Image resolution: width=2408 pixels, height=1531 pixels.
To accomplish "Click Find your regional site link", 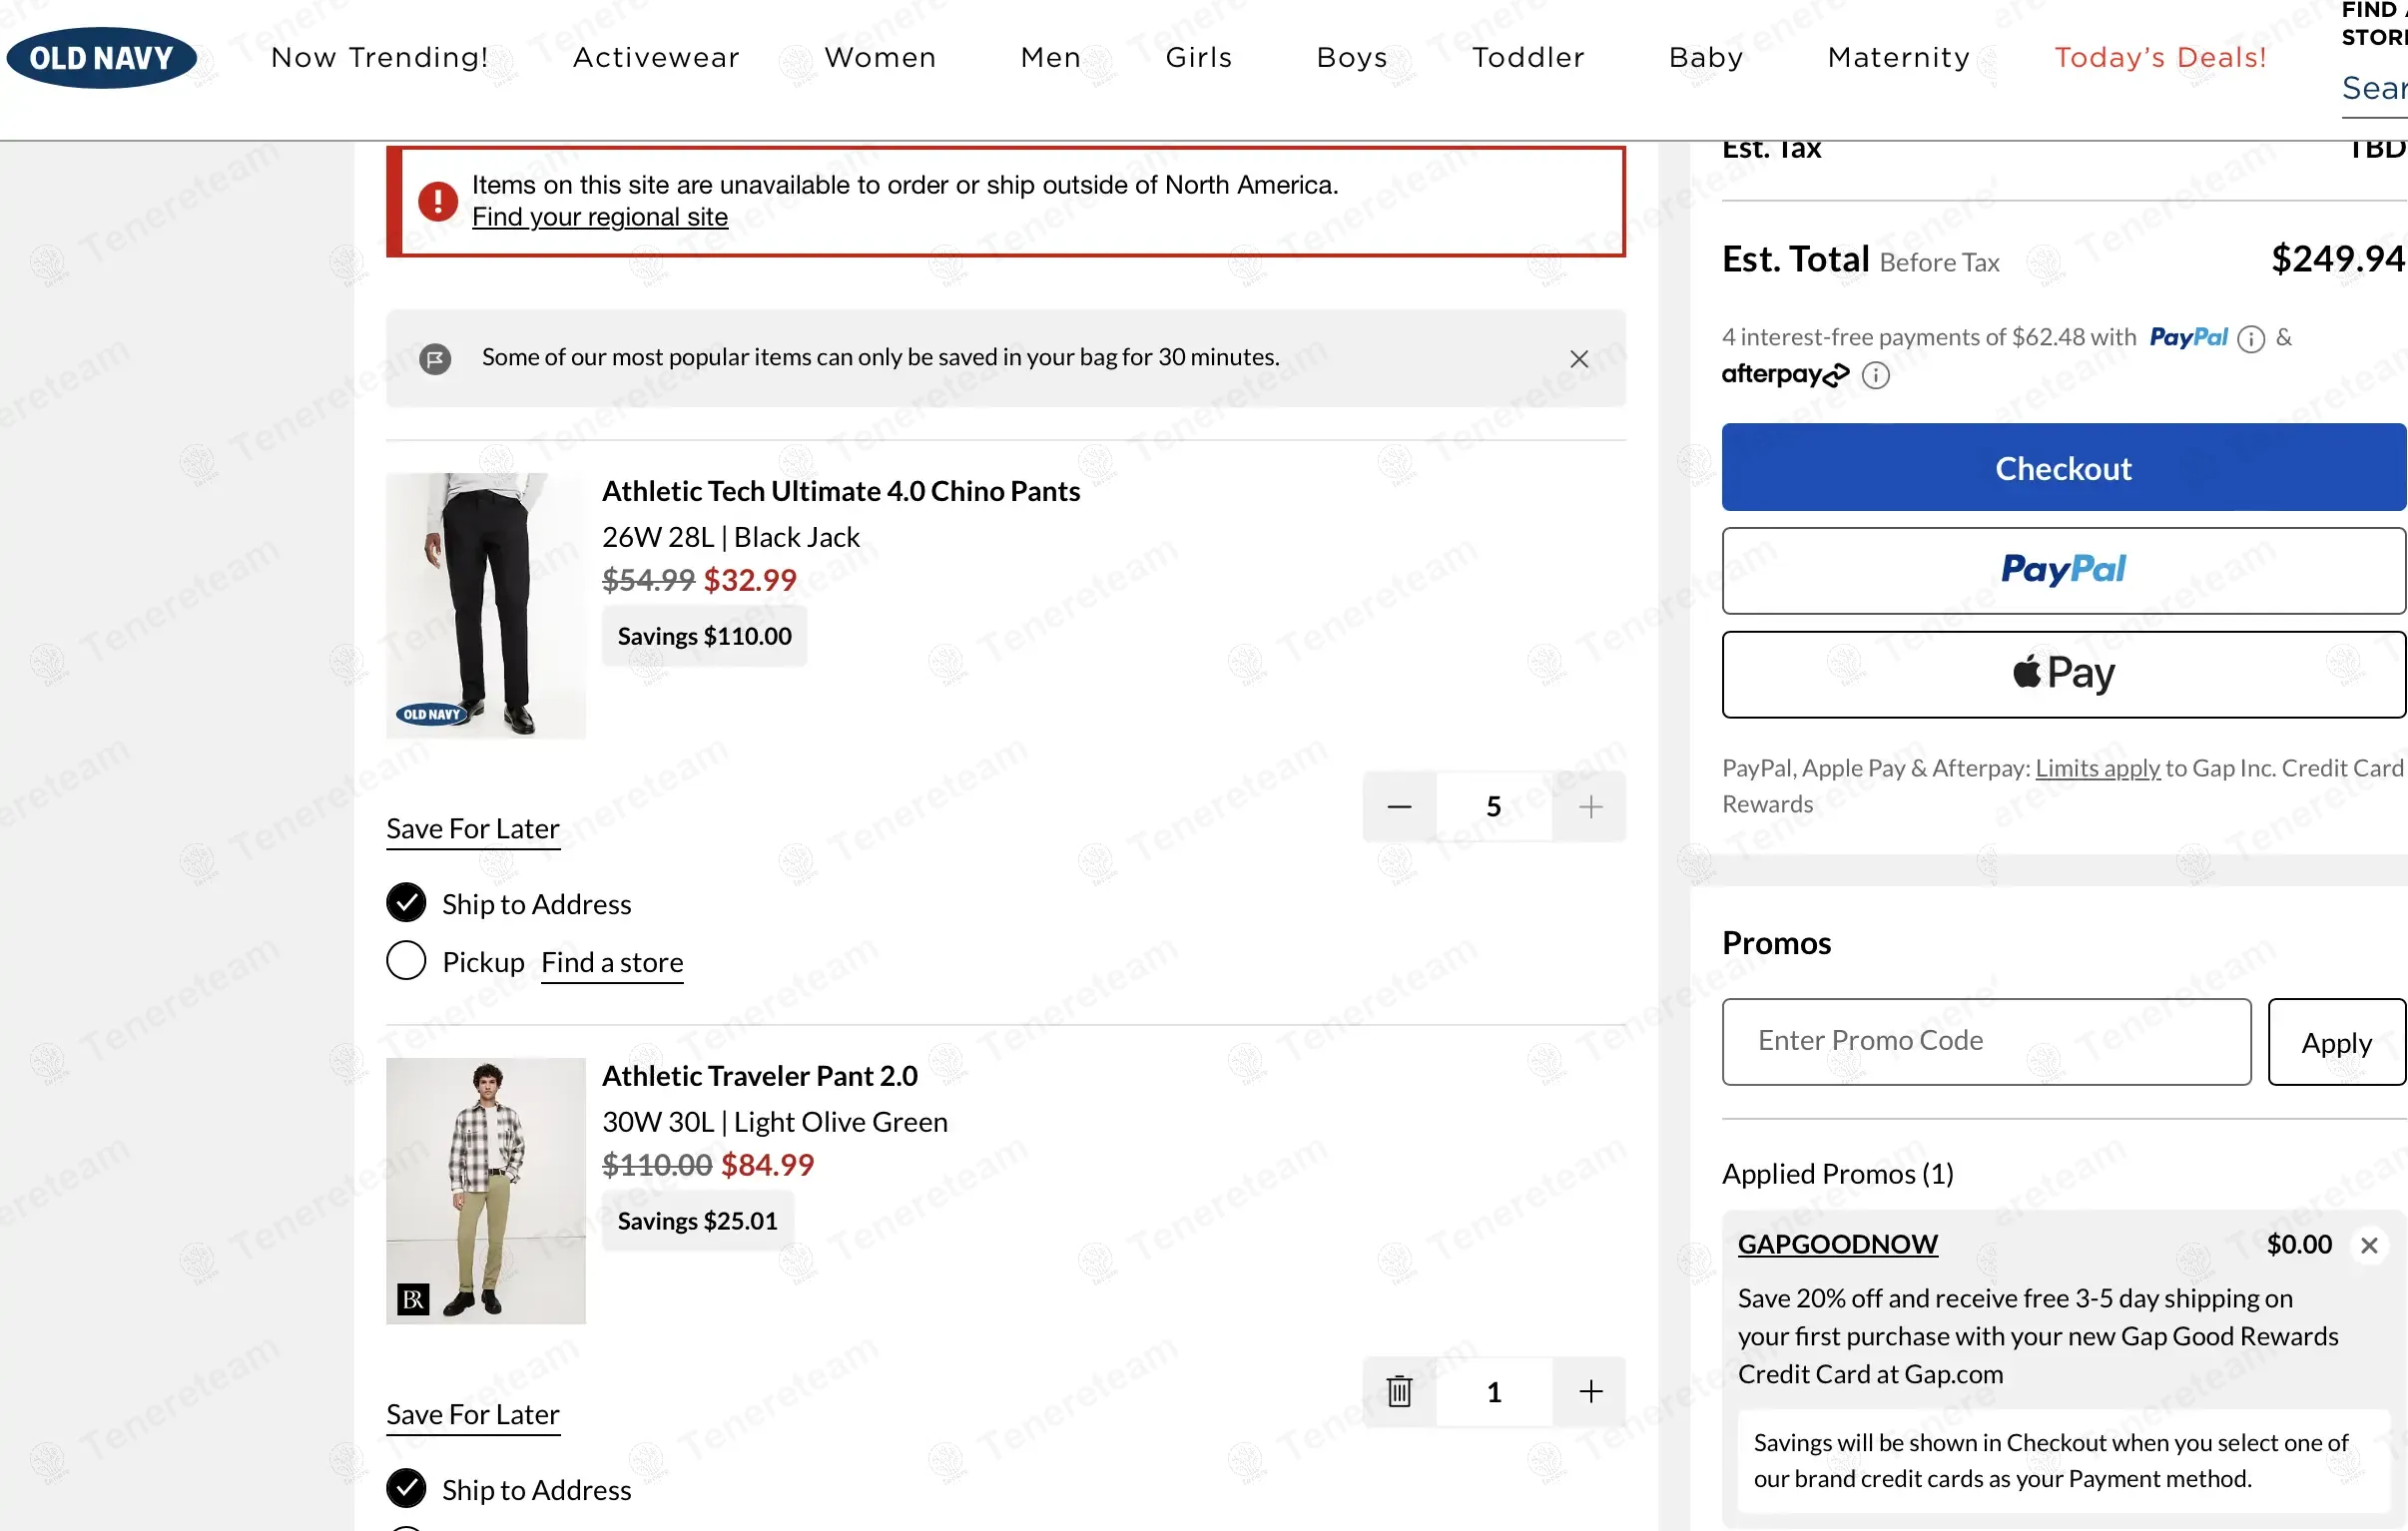I will point(600,217).
